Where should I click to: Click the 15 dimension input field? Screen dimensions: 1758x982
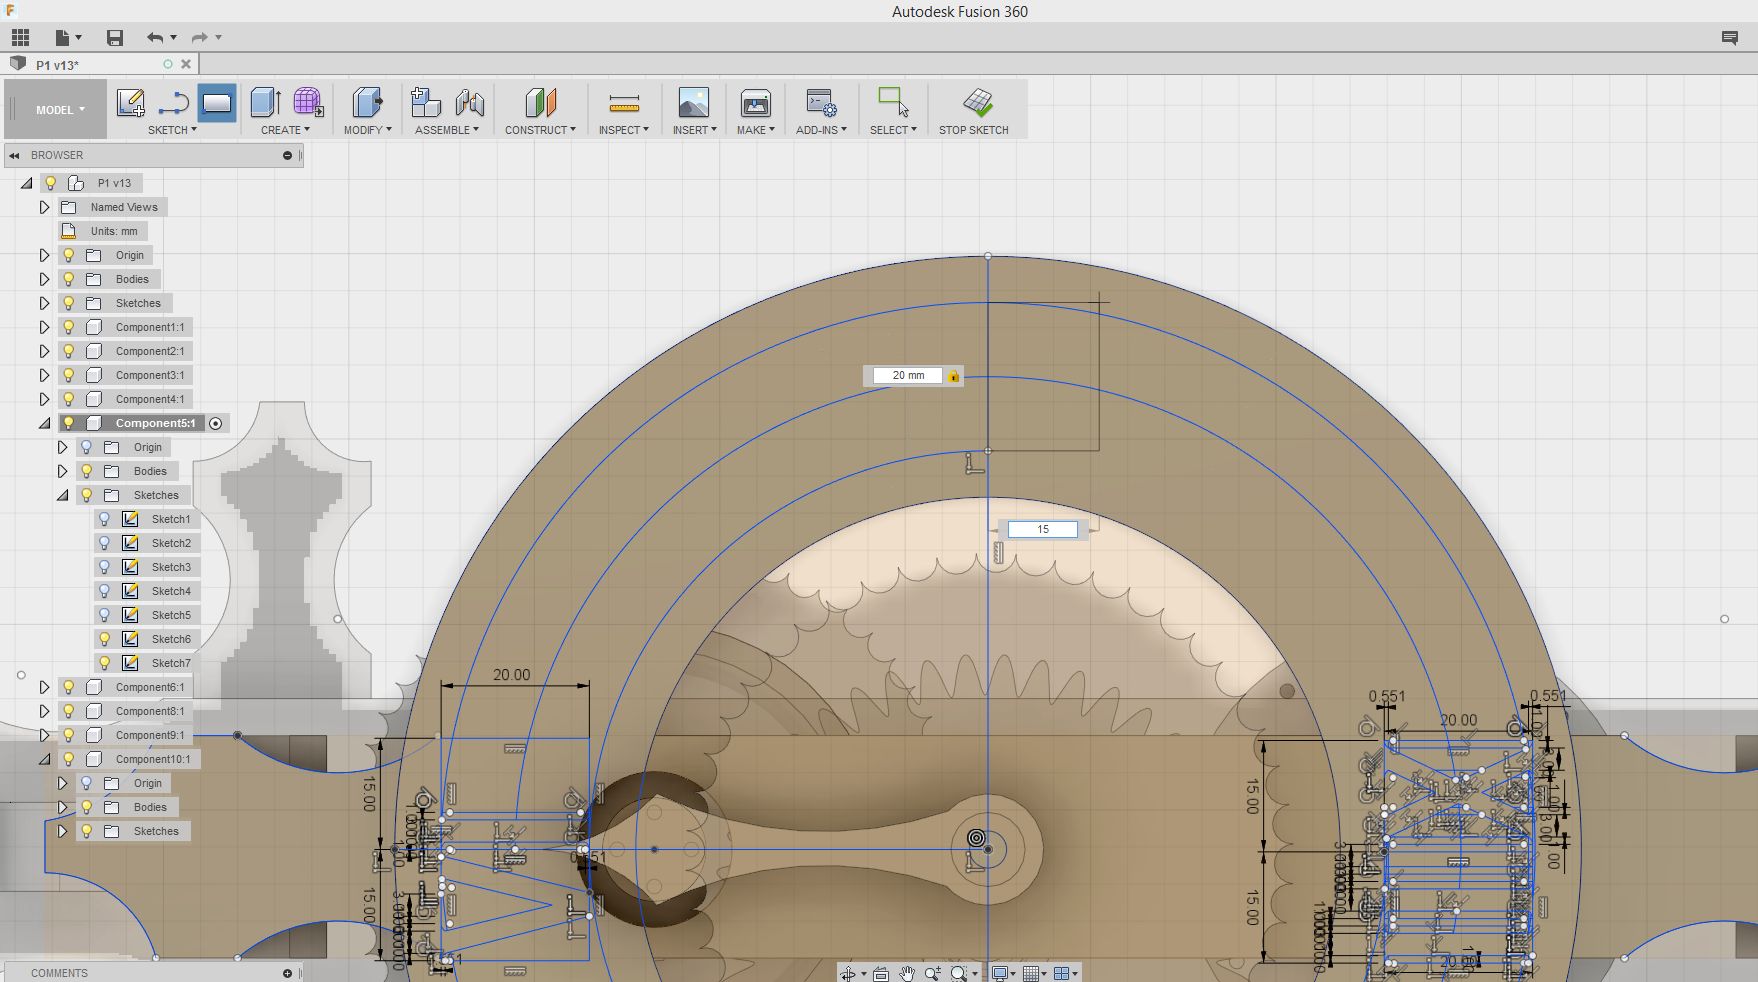(1042, 530)
